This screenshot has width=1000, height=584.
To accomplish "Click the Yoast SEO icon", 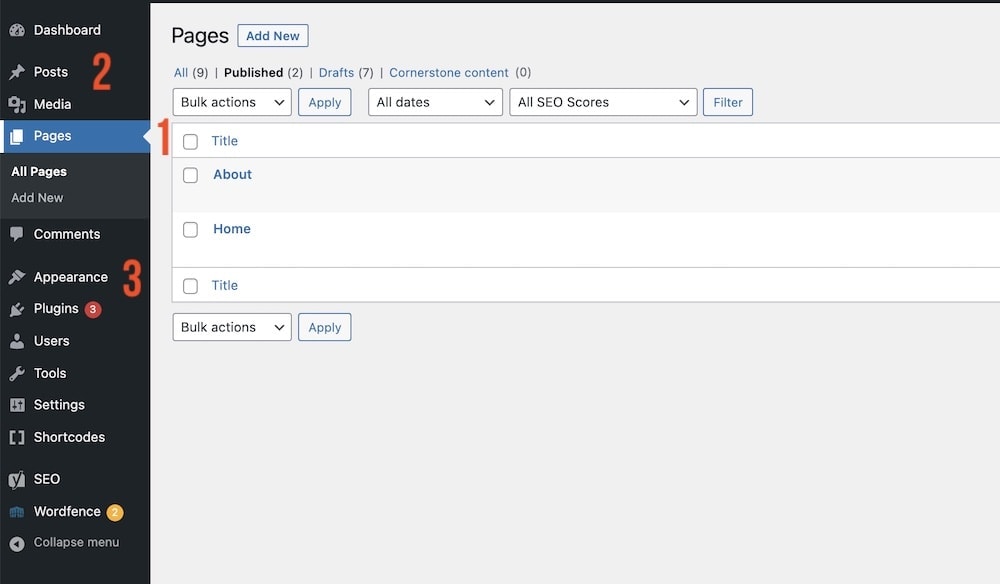I will click(x=17, y=479).
